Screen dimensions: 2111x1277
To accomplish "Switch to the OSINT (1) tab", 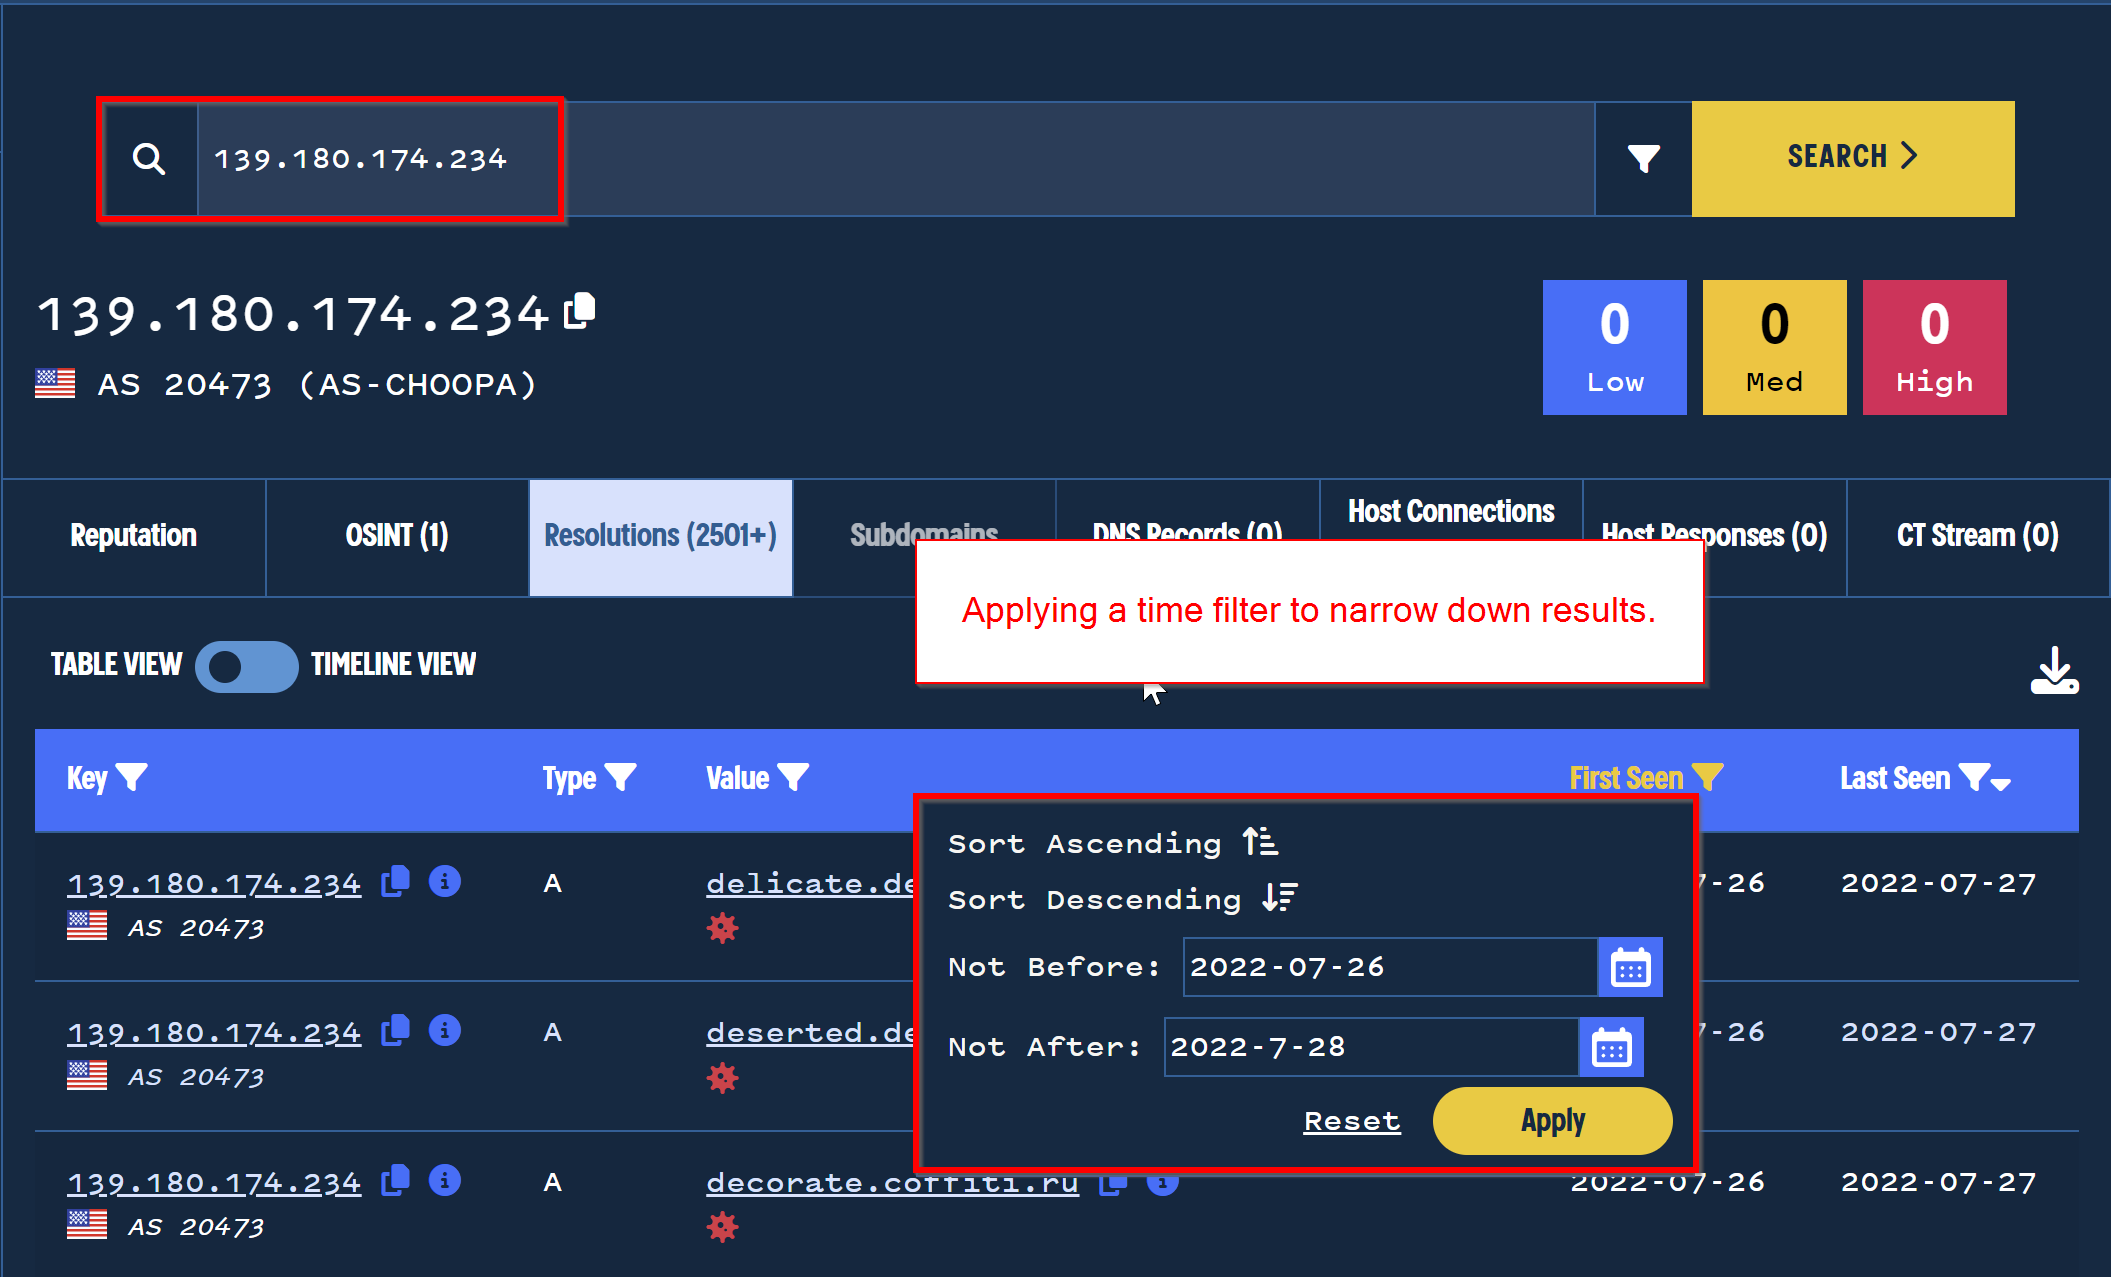I will [x=397, y=537].
